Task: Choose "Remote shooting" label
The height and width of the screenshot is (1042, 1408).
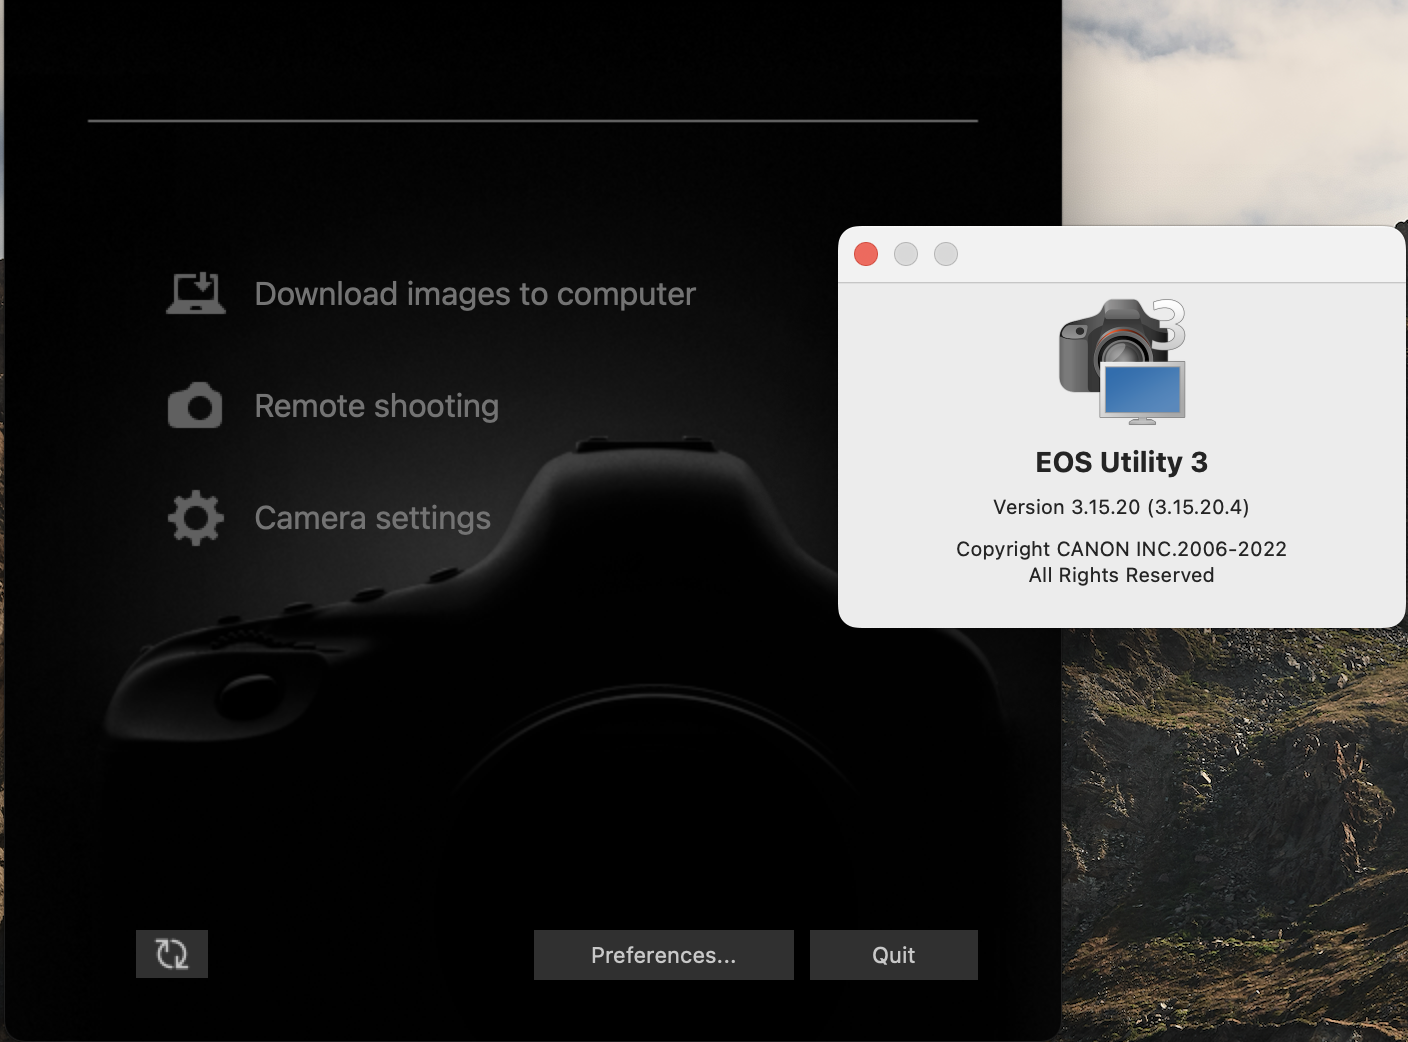Action: (376, 406)
